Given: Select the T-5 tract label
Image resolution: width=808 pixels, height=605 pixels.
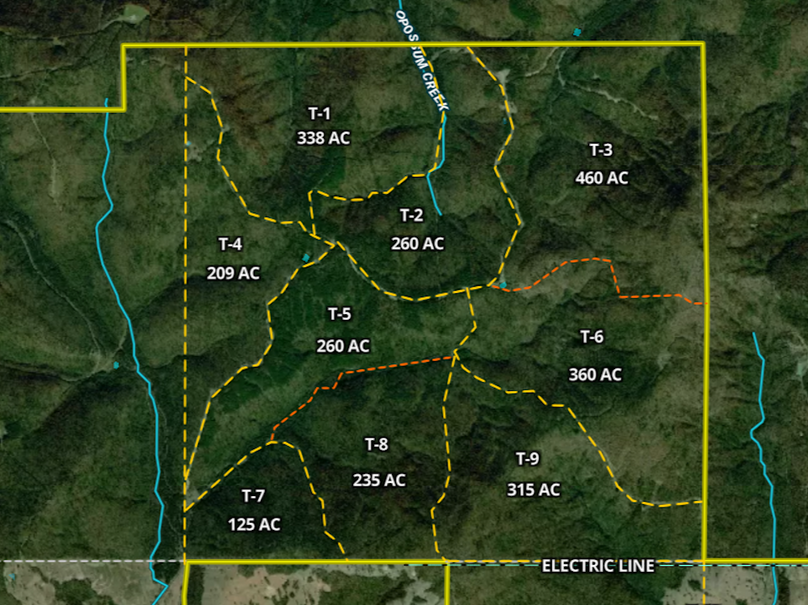Looking at the screenshot, I should 339,314.
